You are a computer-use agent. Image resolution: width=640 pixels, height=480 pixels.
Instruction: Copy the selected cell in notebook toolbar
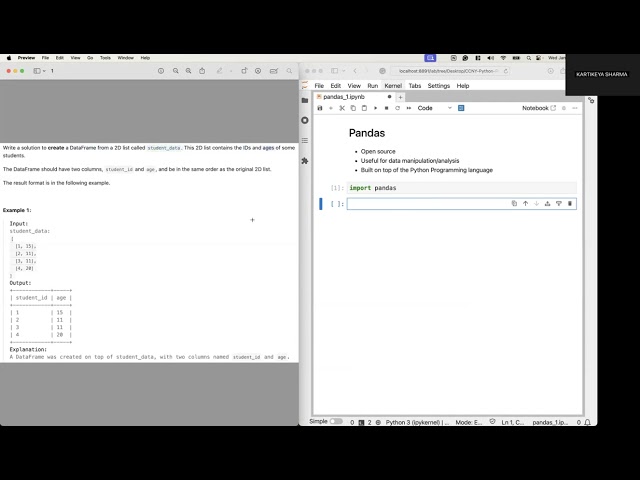353,108
